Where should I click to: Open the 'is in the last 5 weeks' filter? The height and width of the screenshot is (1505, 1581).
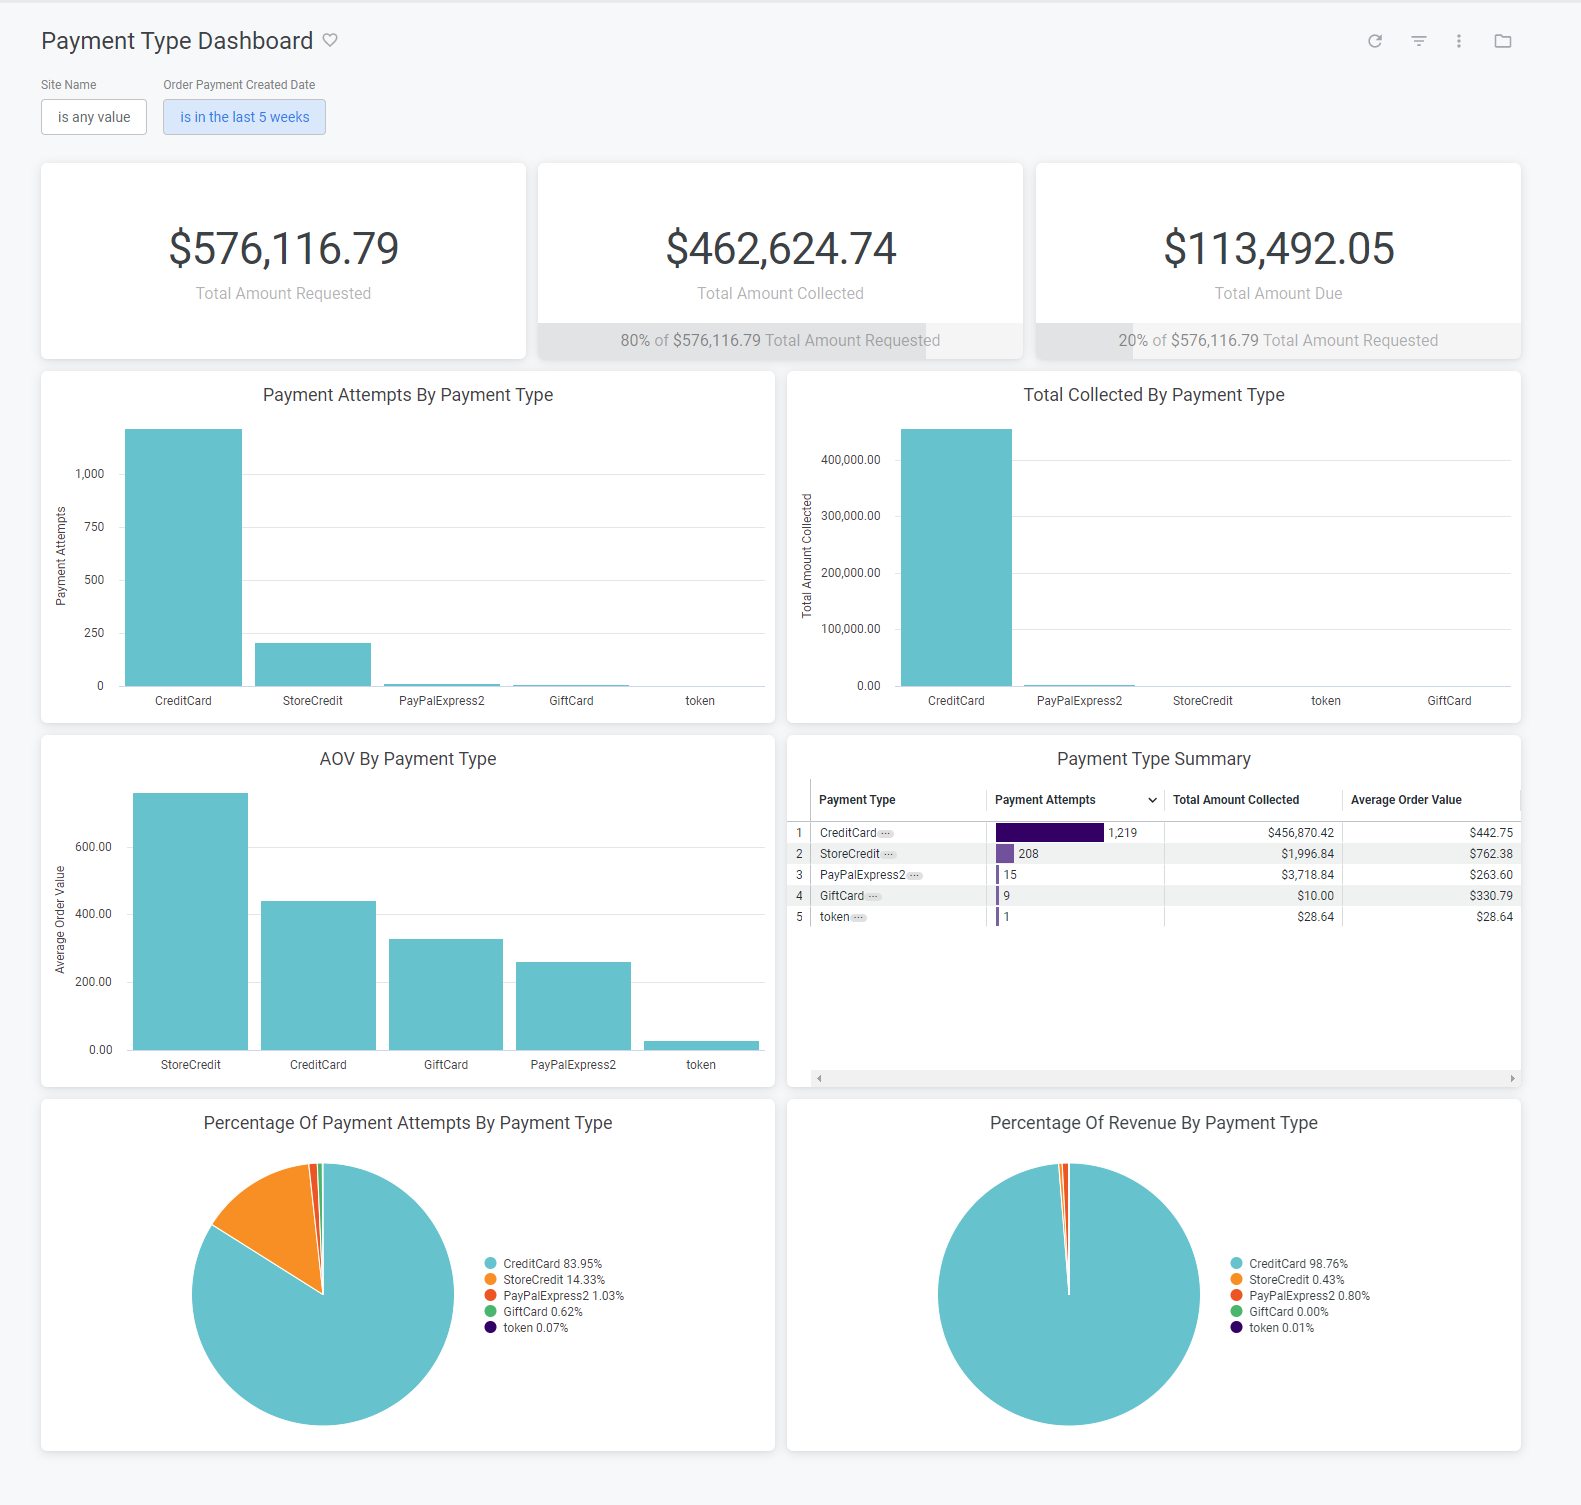245,117
